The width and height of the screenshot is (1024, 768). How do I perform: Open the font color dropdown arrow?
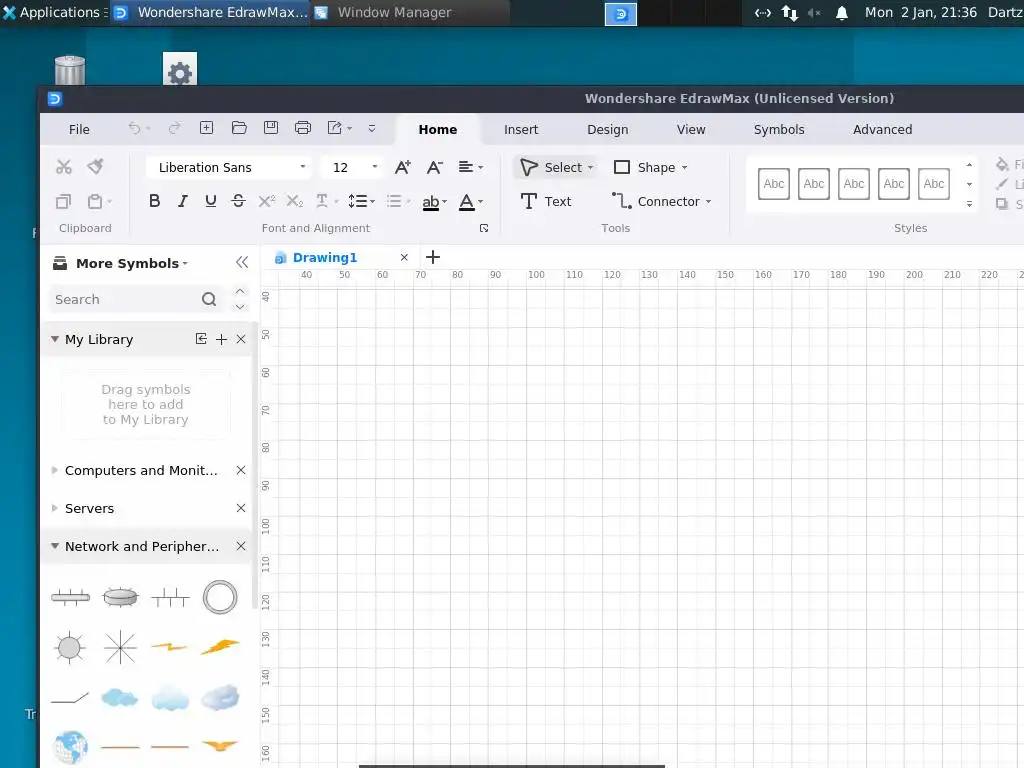pos(481,202)
